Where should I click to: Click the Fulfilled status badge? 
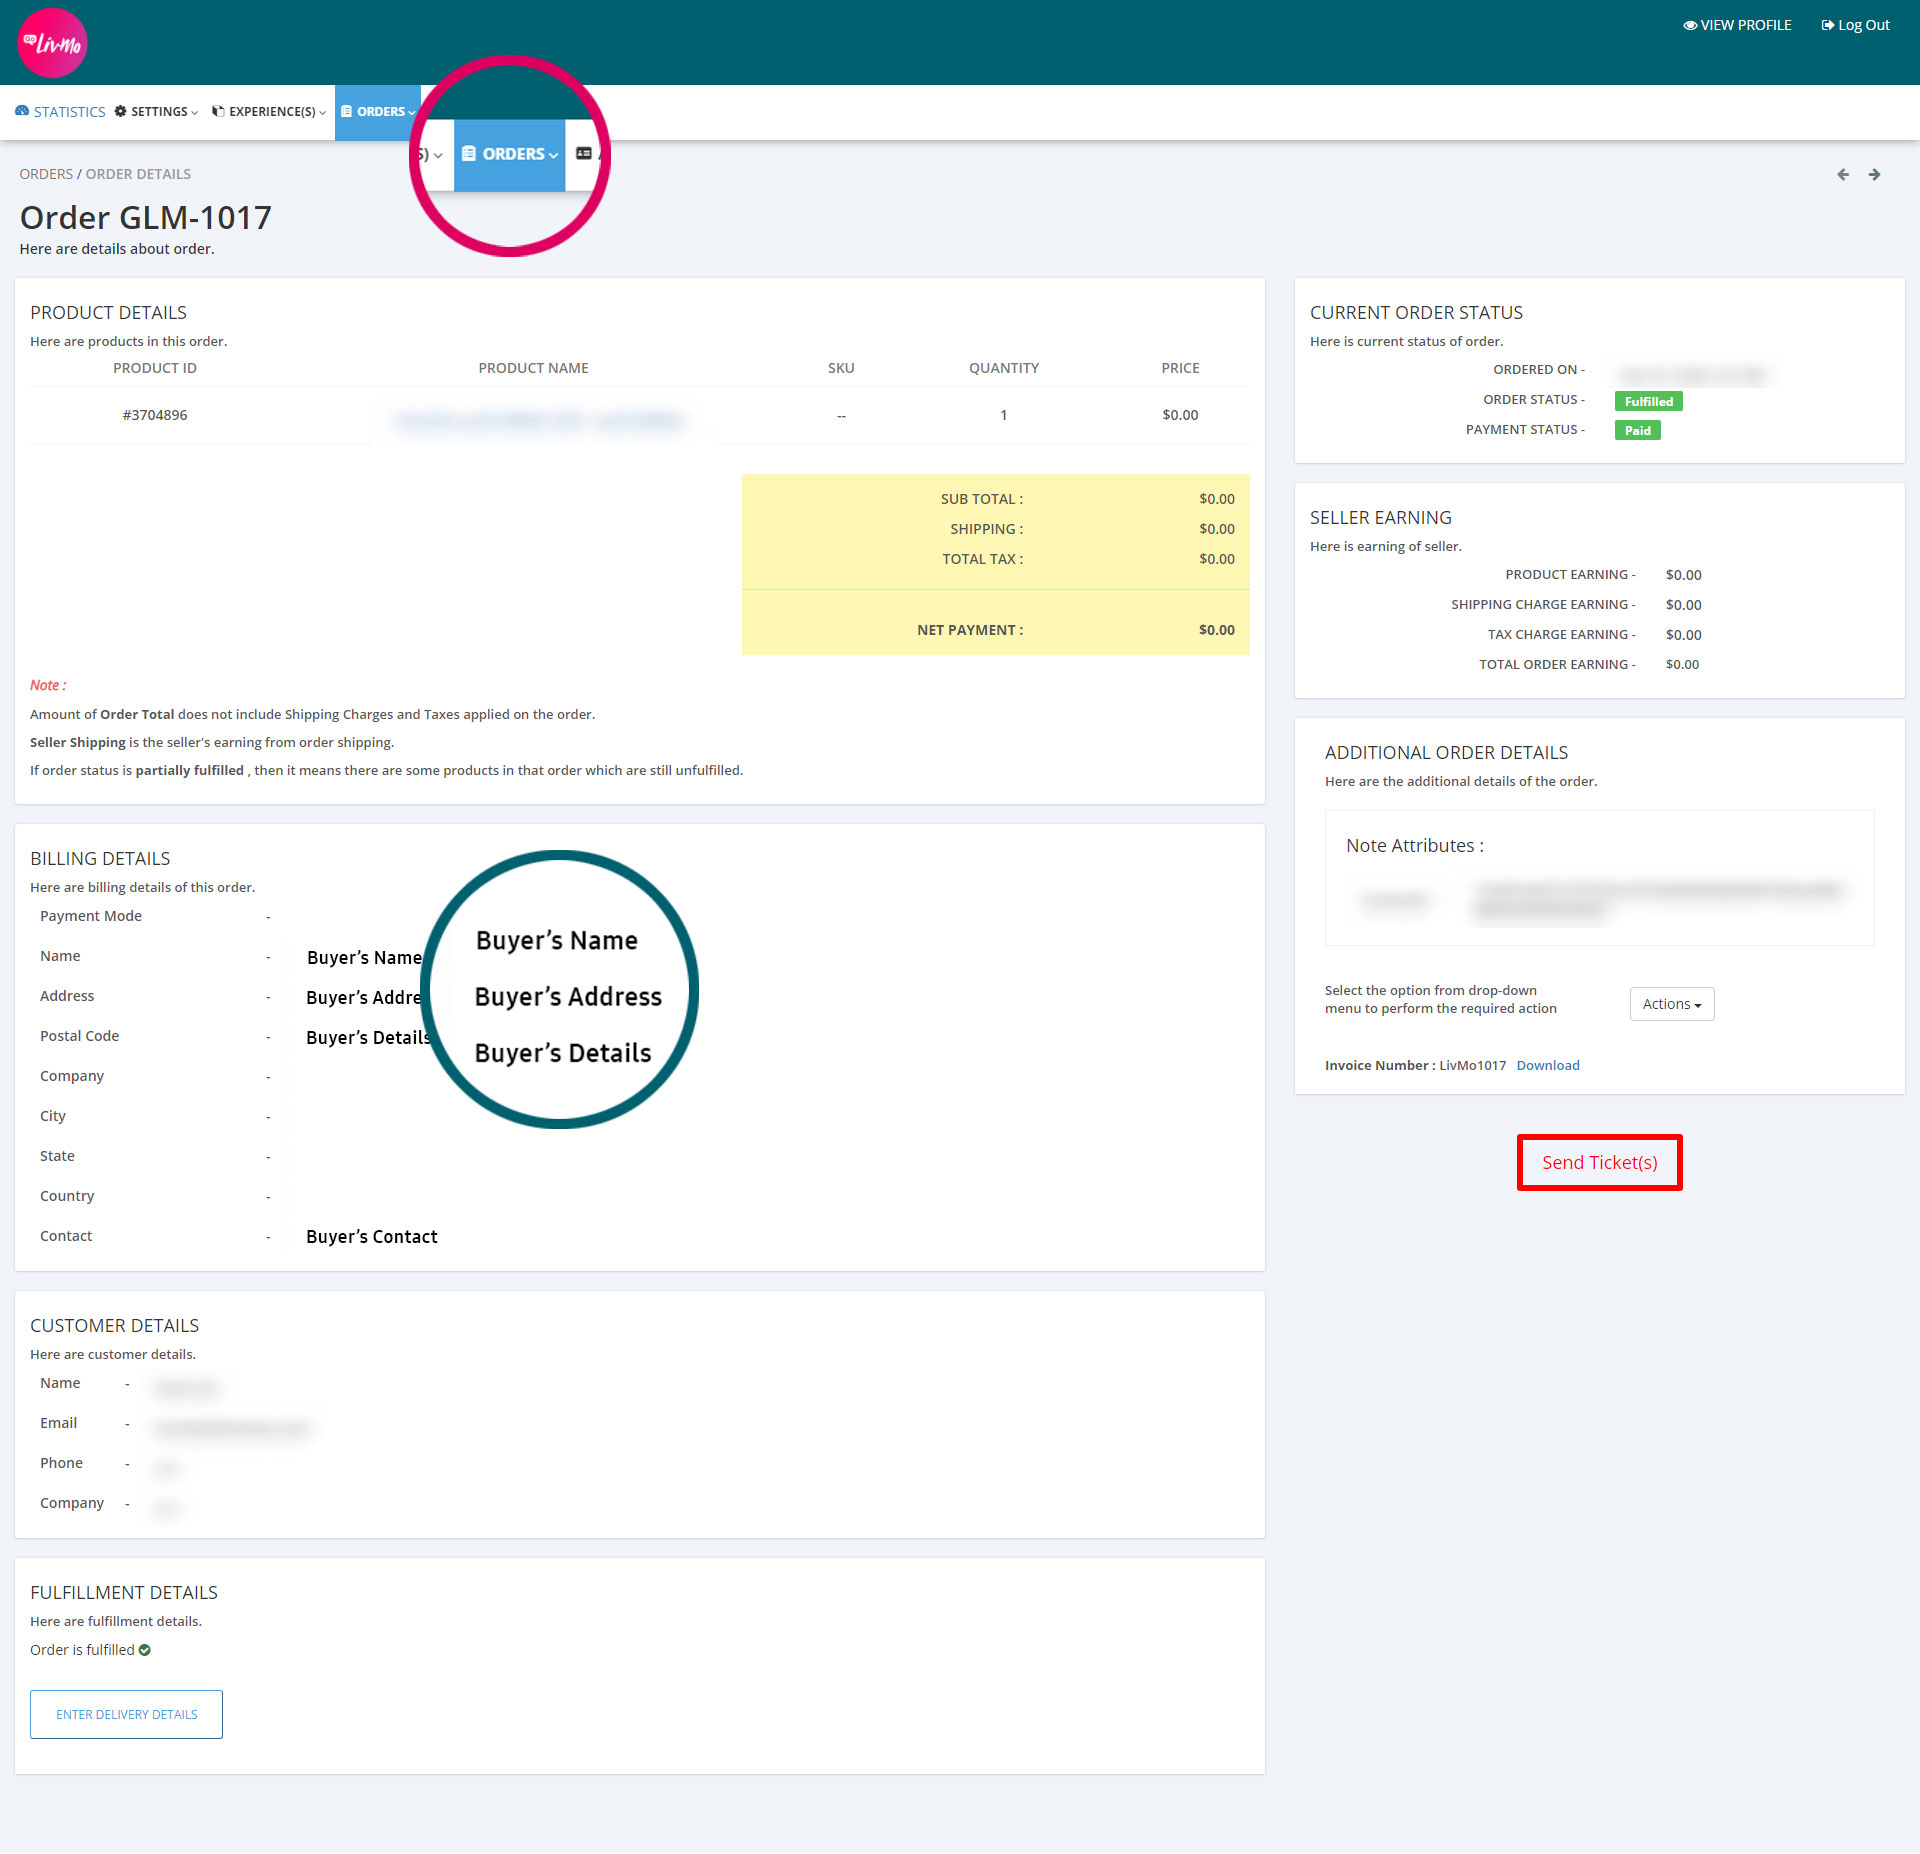(1648, 401)
